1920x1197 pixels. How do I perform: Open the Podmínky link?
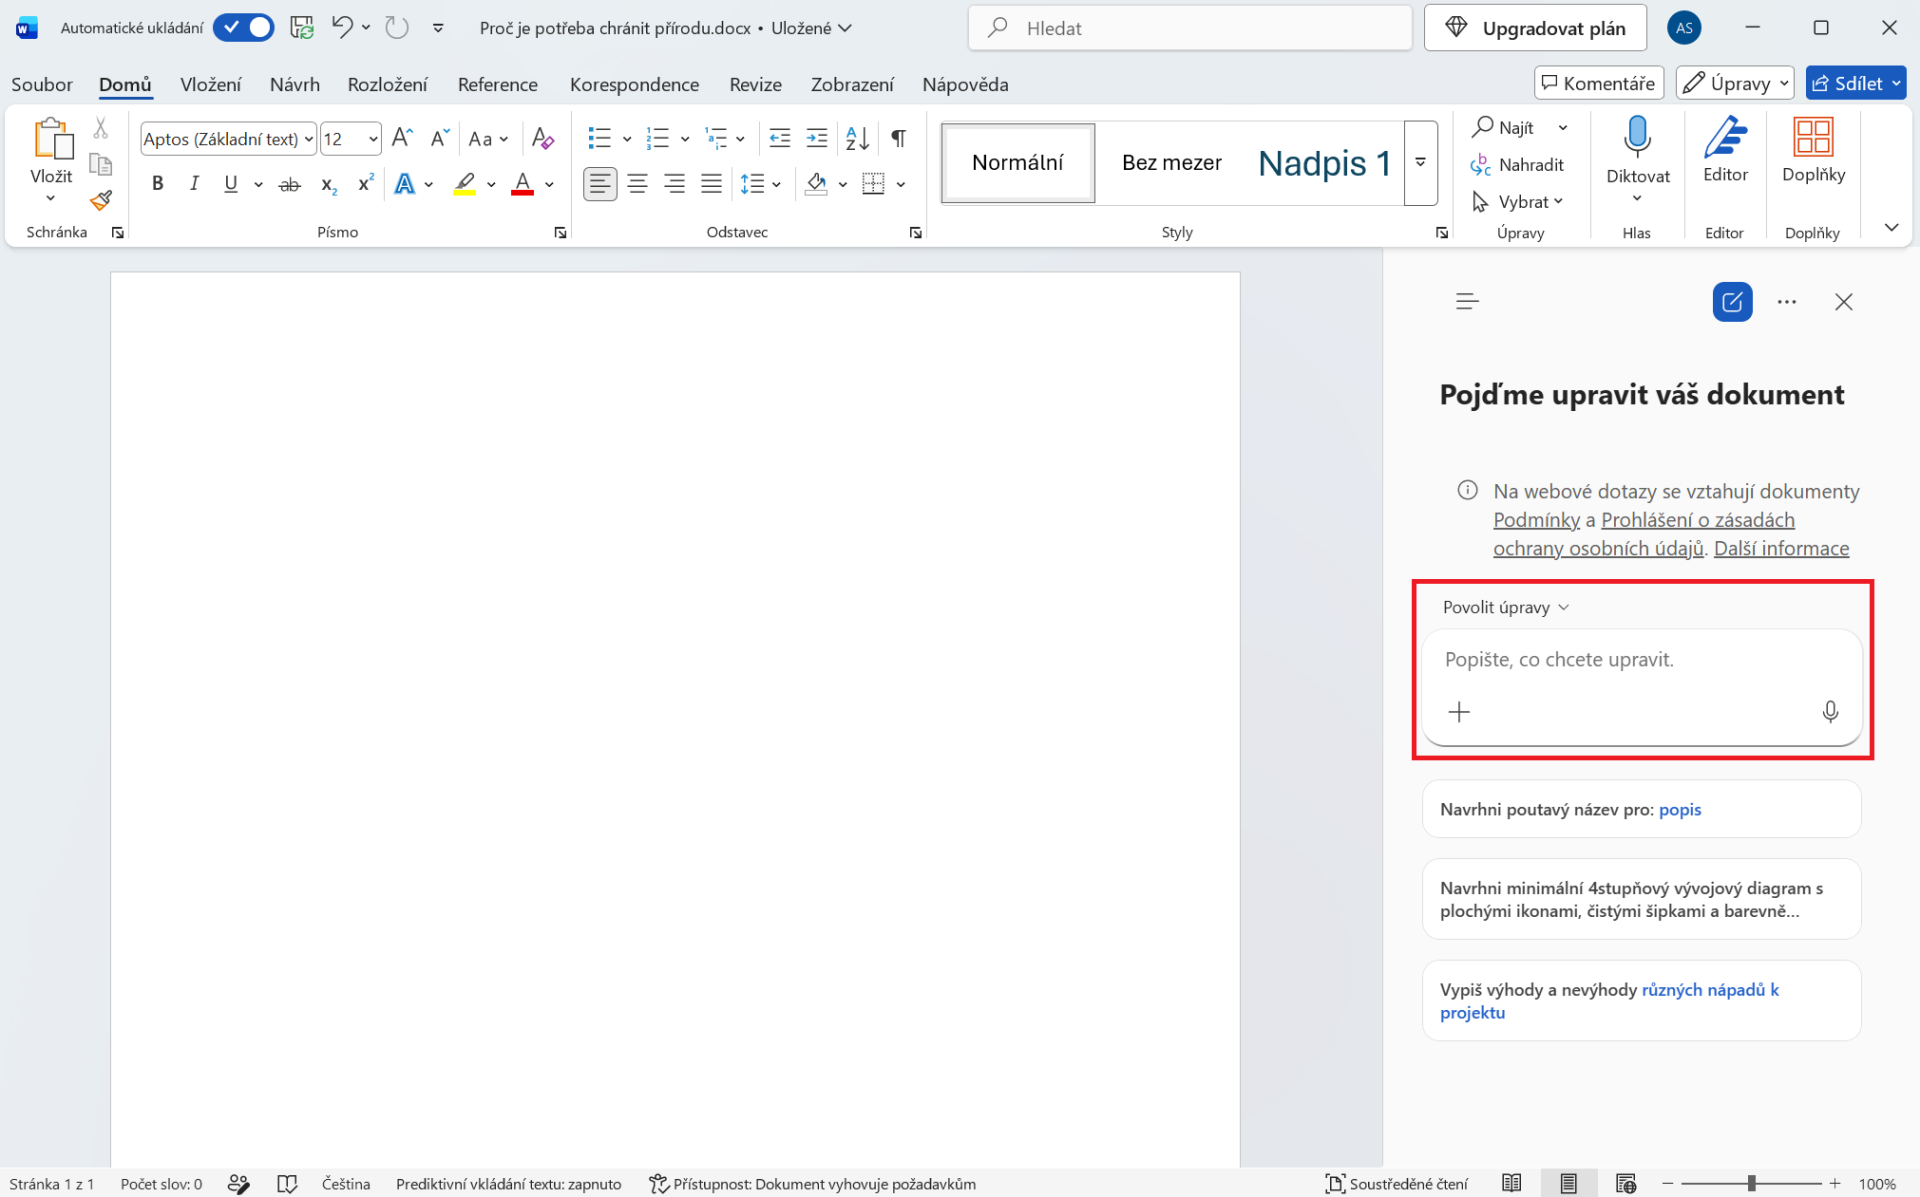click(x=1536, y=520)
